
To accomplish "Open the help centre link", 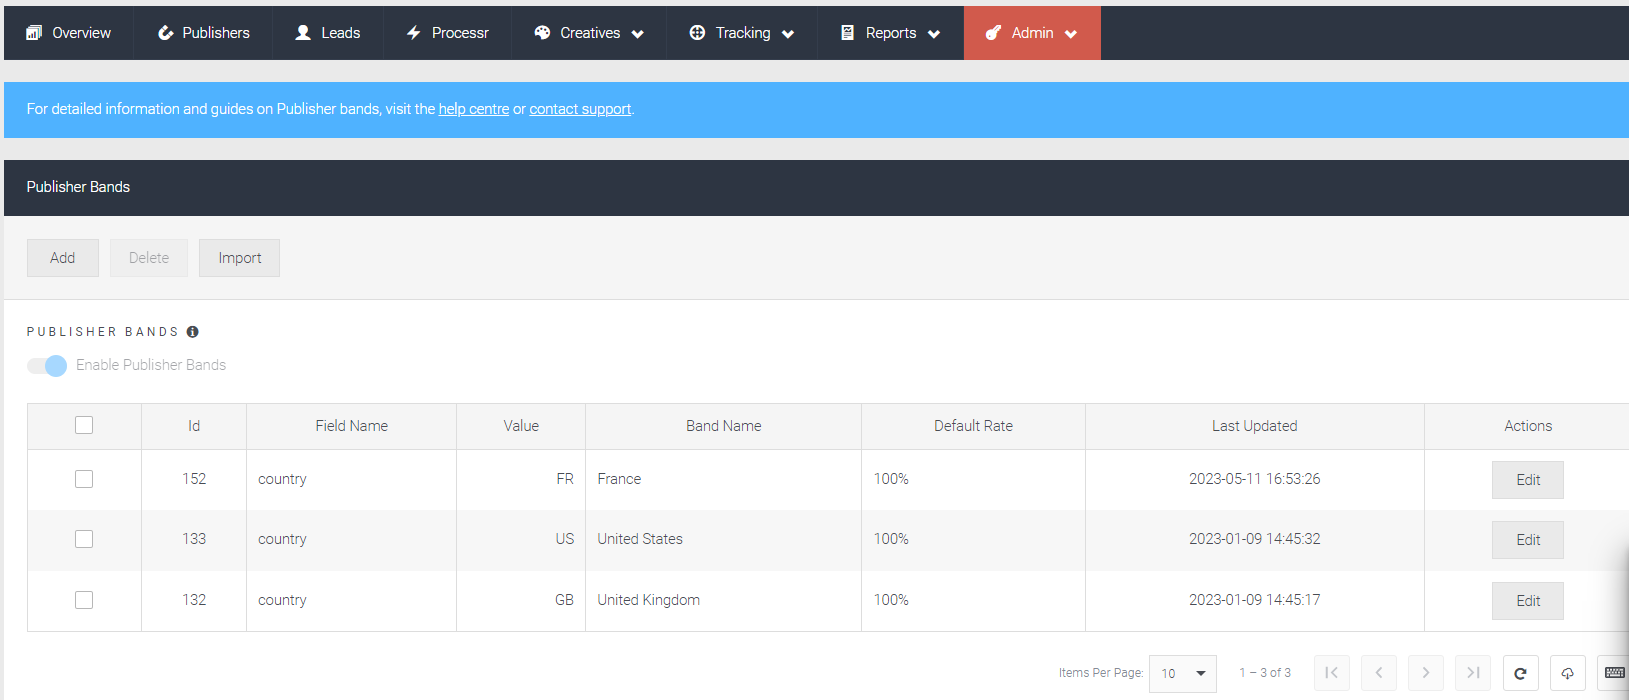I will pyautogui.click(x=474, y=109).
